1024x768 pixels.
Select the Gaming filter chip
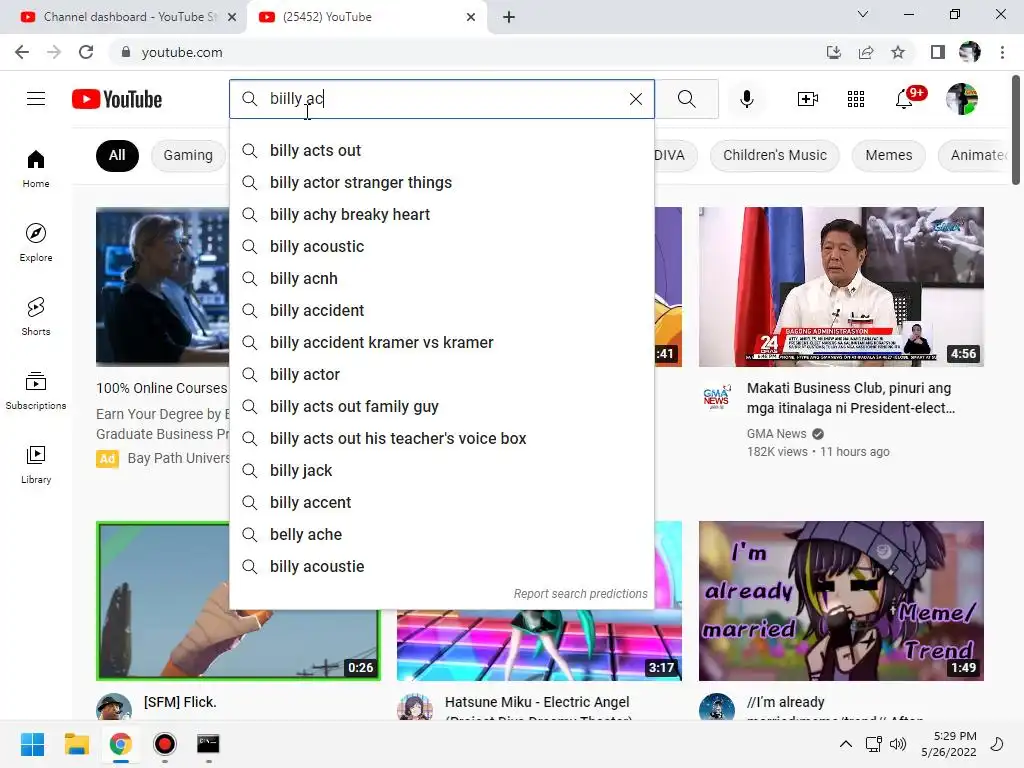[188, 155]
